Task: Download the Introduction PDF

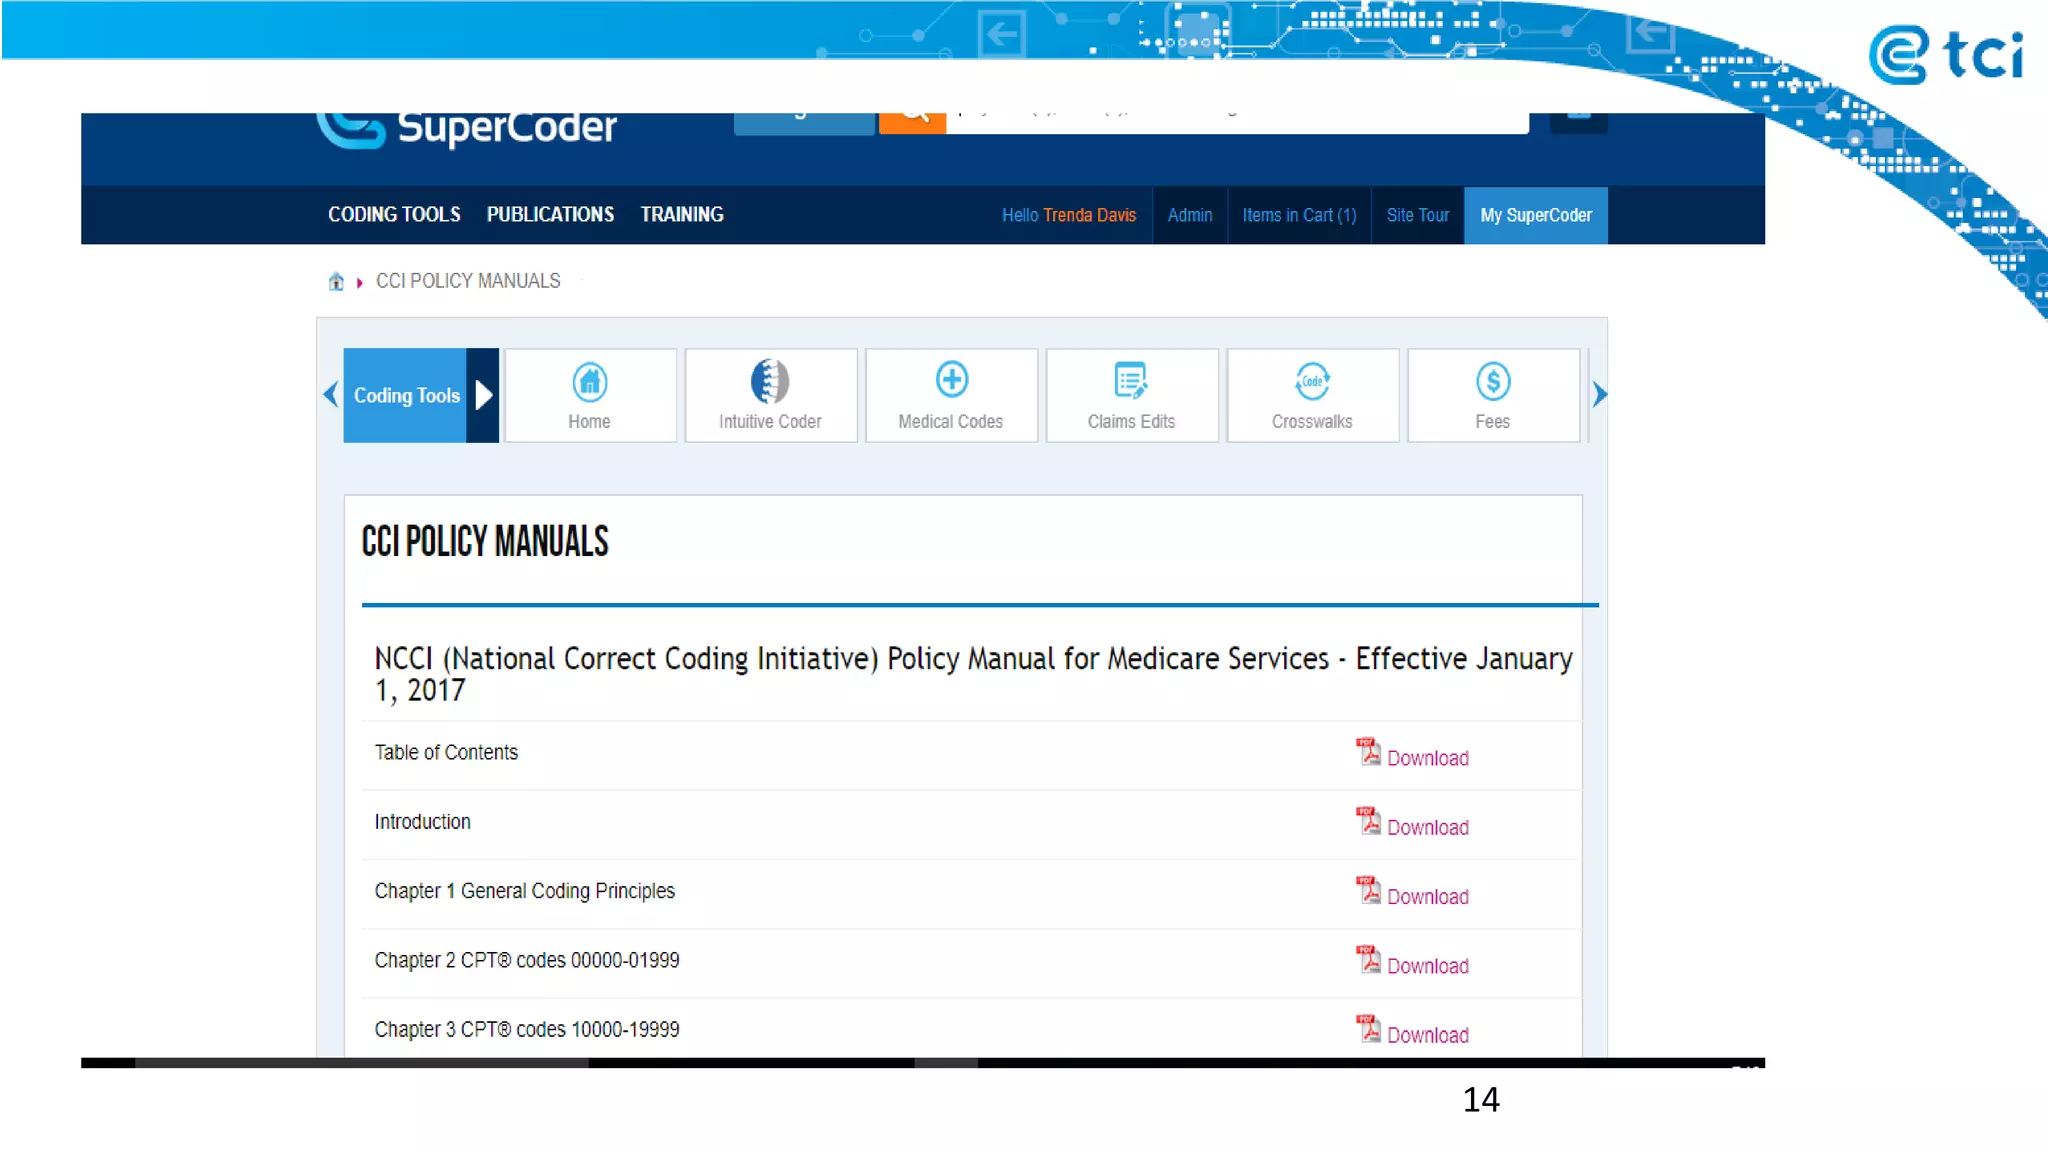Action: (1427, 828)
